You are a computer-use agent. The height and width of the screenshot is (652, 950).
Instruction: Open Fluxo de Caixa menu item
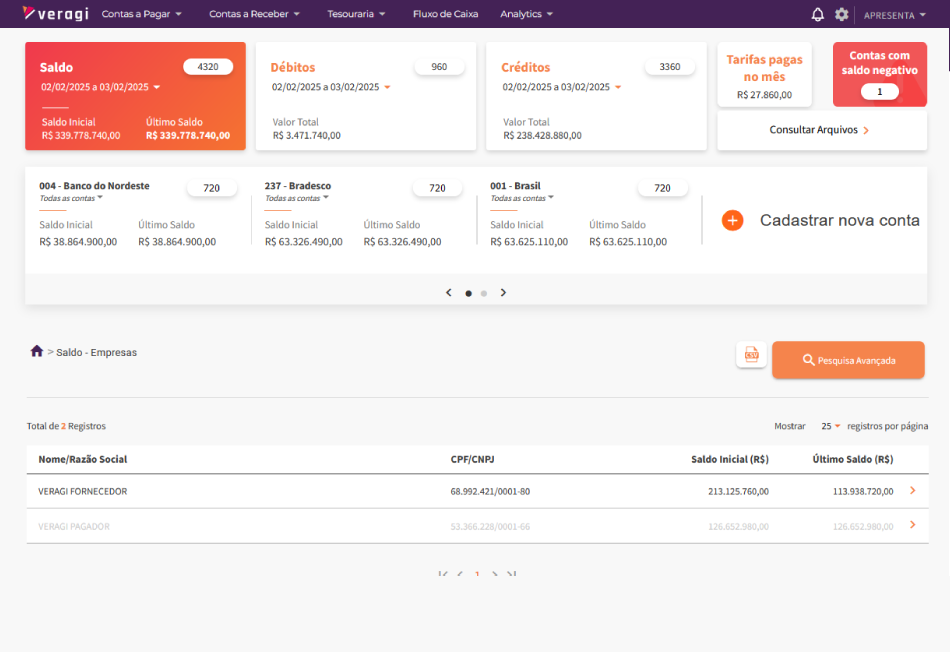[x=445, y=14]
